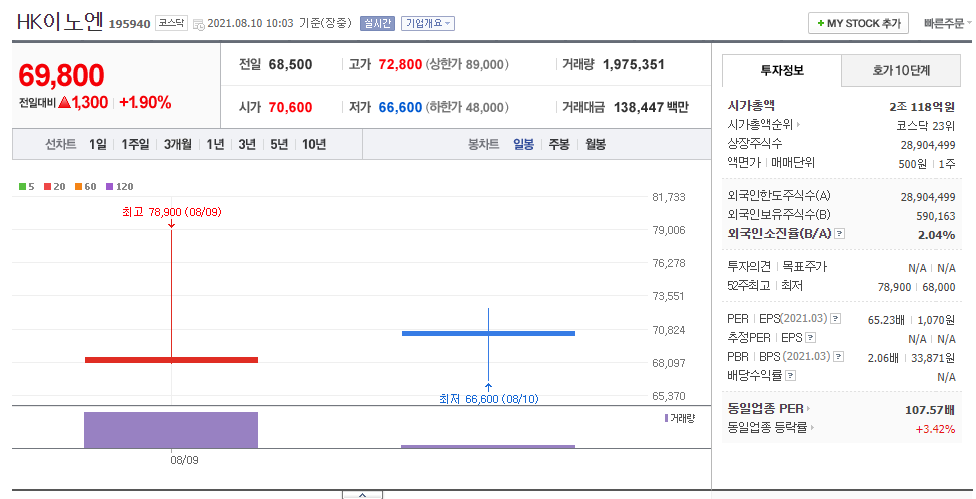Select the 5년 line chart period
The height and width of the screenshot is (499, 976).
279,144
